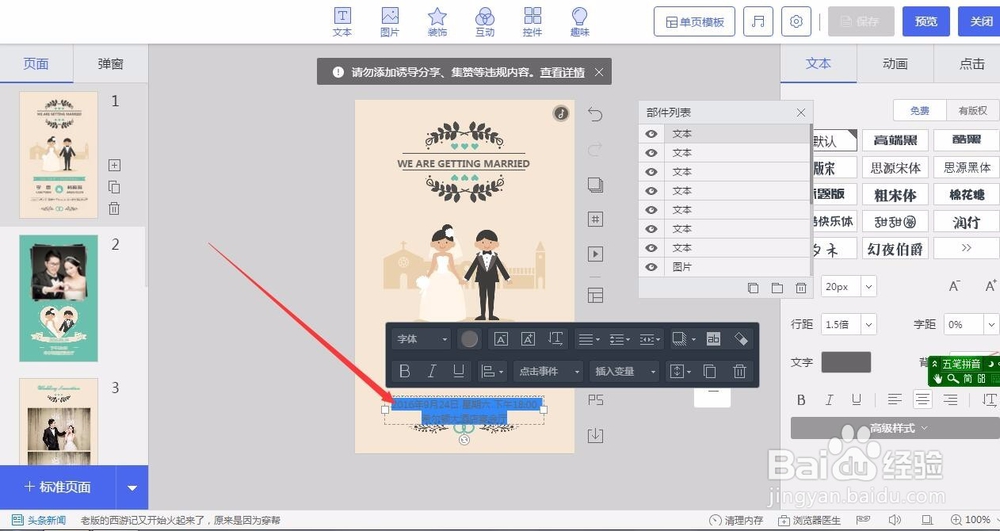The image size is (1000, 531).
Task: Open 单页模板 single-page templates
Action: (x=695, y=22)
